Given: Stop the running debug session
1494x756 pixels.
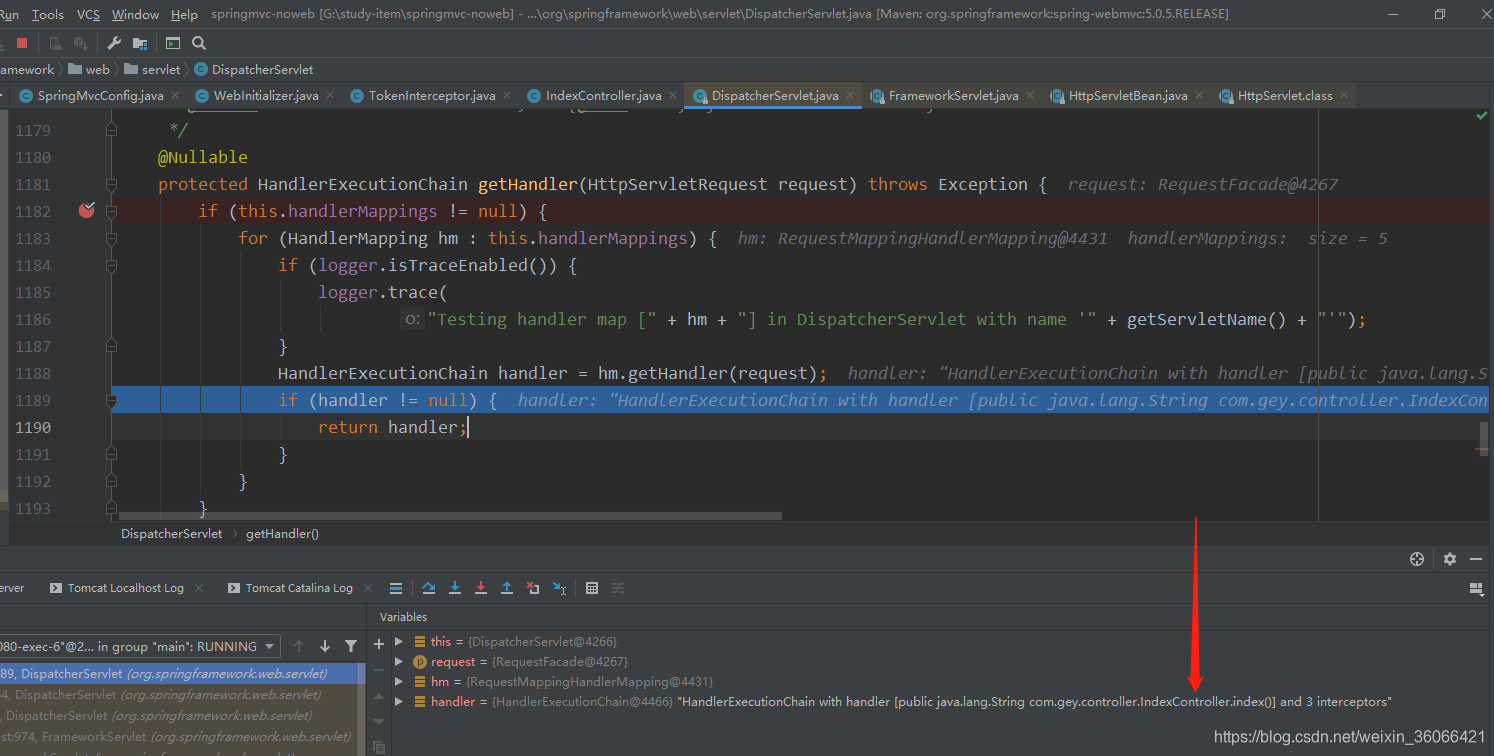Looking at the screenshot, I should pos(22,43).
